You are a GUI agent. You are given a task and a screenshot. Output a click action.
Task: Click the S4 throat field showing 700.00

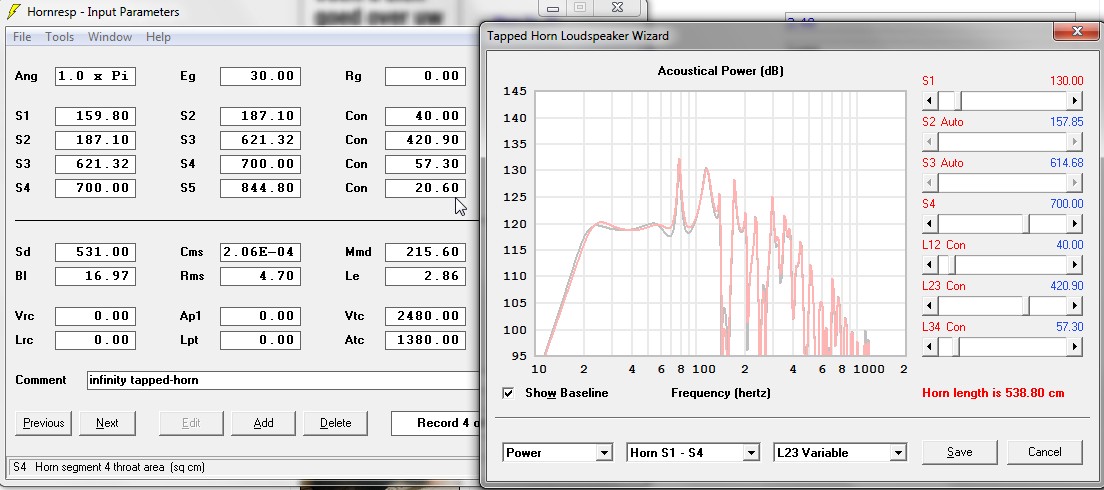coord(95,188)
